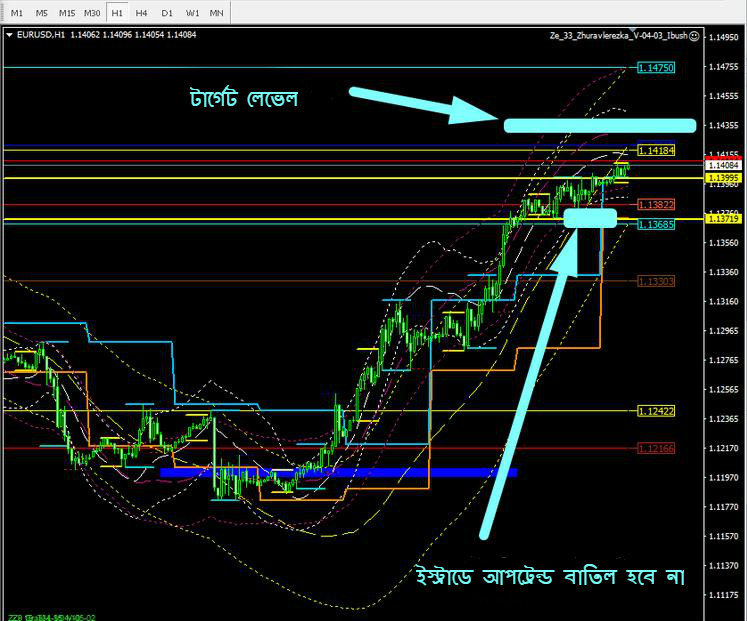Click the EURUSD,H1 OHLC quote text
Screen dimensions: 747x621
click(x=106, y=35)
